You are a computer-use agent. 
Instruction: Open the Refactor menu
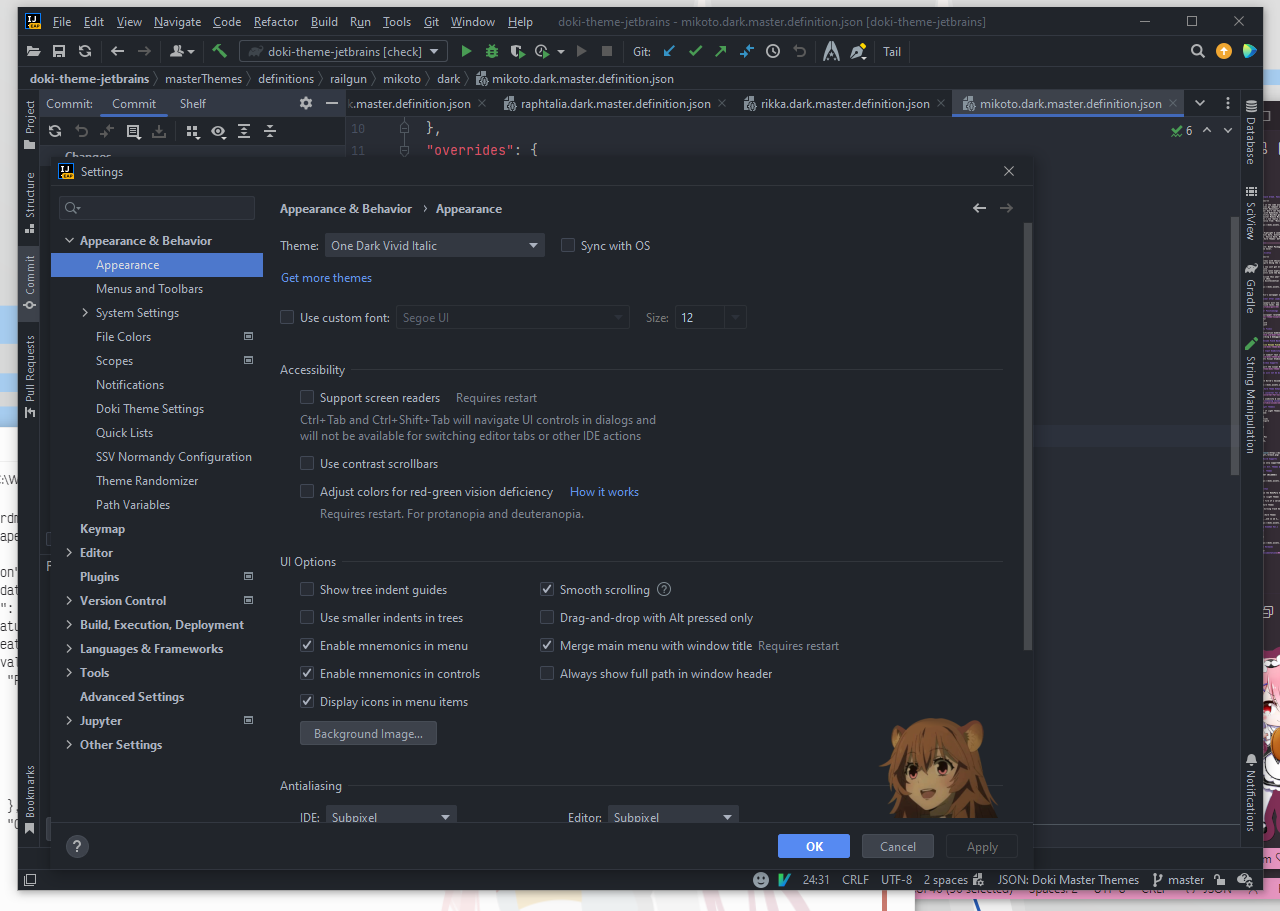(x=275, y=21)
